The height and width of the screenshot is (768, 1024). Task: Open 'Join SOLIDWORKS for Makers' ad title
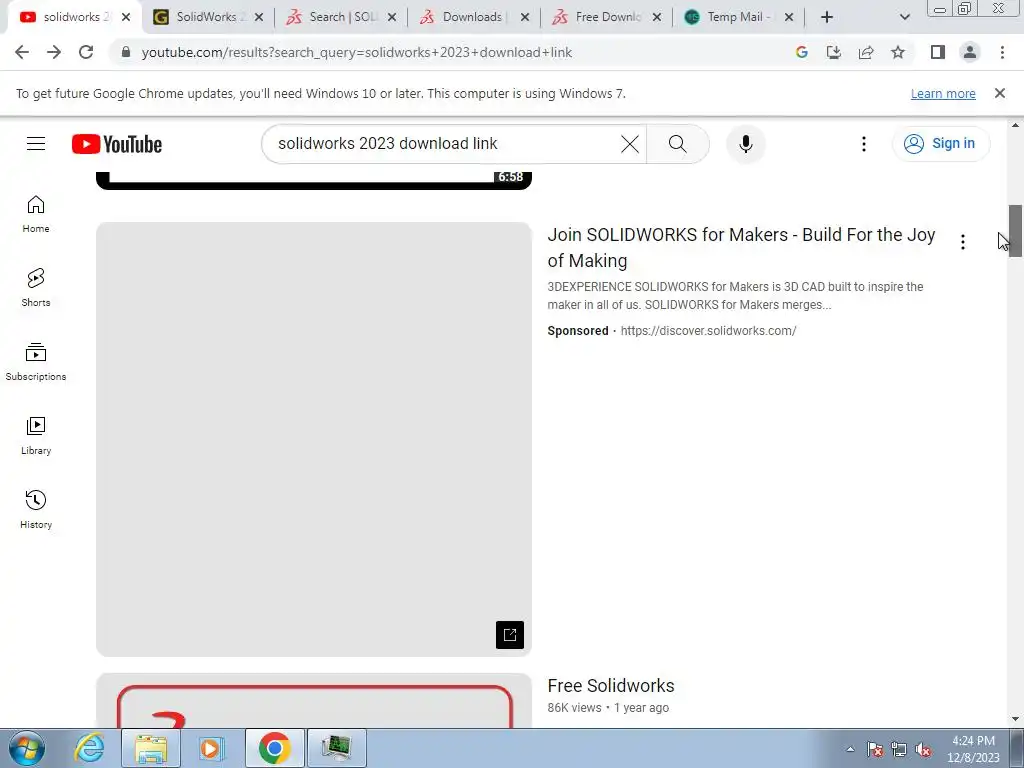tap(741, 248)
